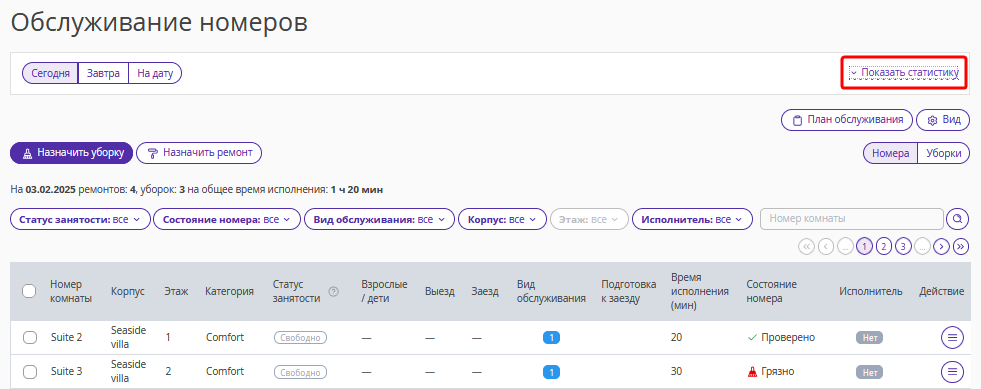Open the action menu icon for Suite 2

(x=952, y=338)
